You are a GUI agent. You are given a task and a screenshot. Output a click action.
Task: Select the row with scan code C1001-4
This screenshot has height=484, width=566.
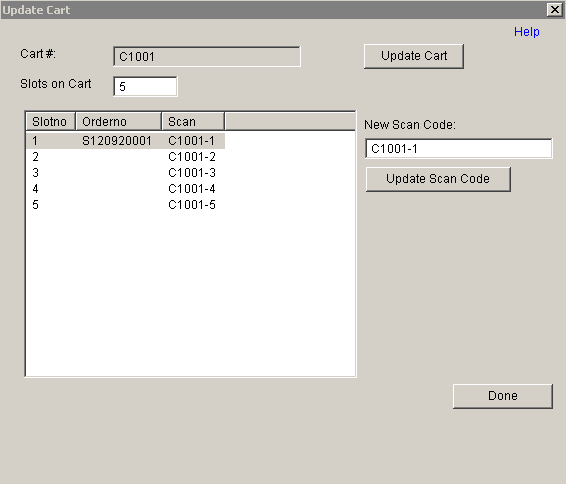click(125, 188)
